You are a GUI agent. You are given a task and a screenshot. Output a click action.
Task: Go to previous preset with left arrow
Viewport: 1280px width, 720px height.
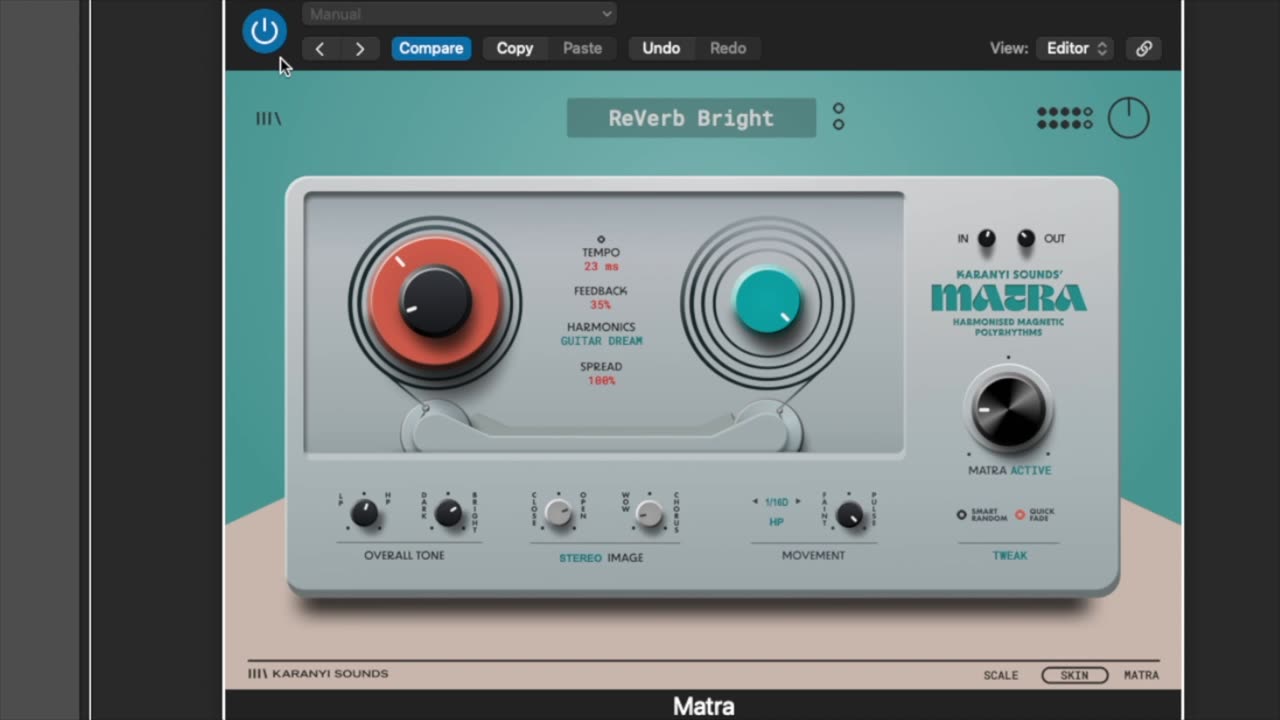point(319,48)
